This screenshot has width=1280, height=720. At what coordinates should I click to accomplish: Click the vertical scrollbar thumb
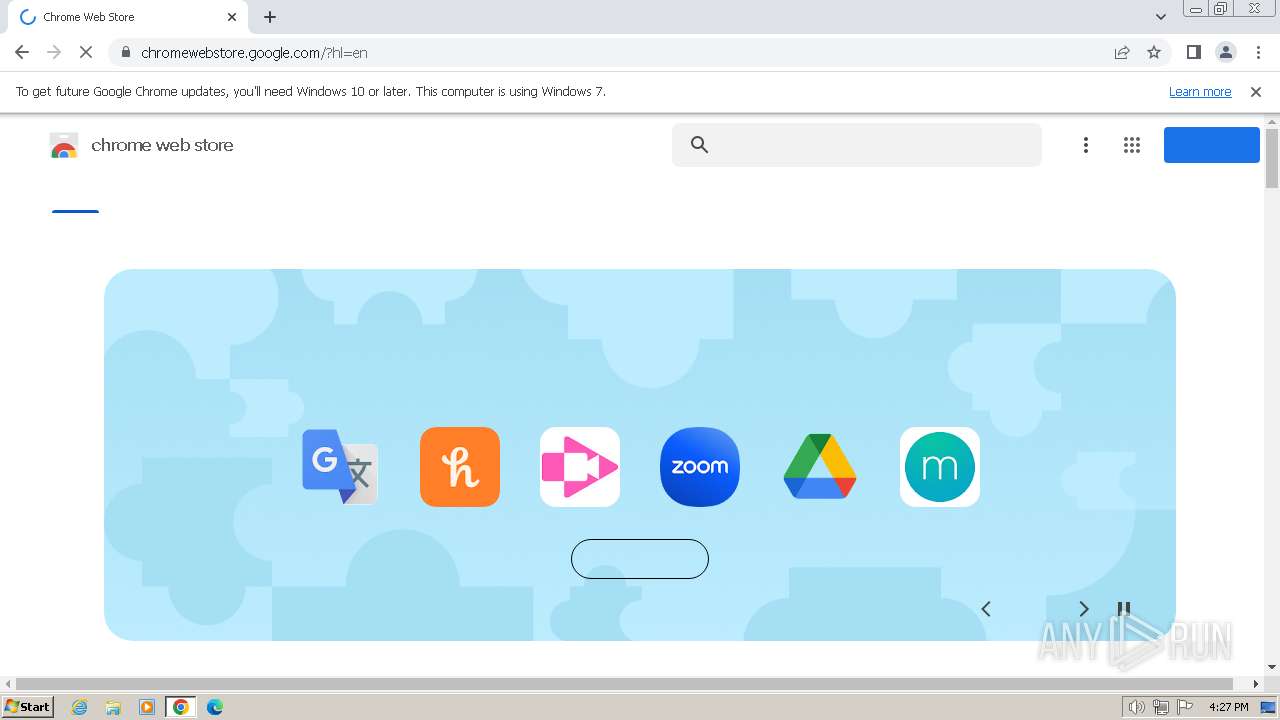tap(1272, 158)
